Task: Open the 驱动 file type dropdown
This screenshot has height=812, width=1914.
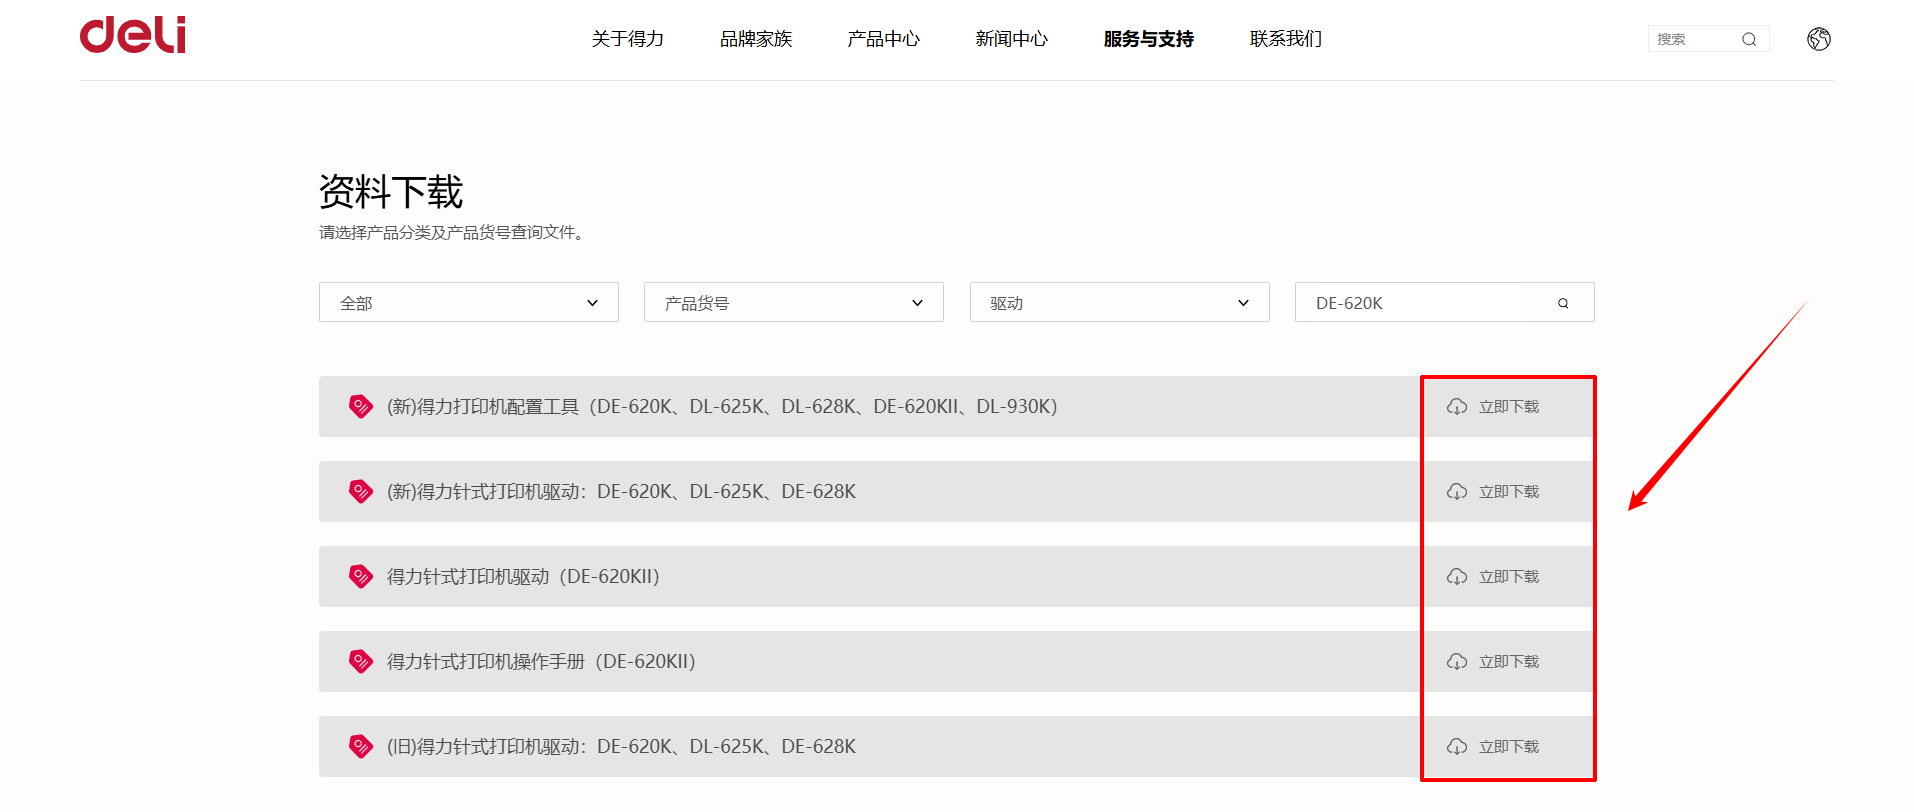Action: 1120,302
